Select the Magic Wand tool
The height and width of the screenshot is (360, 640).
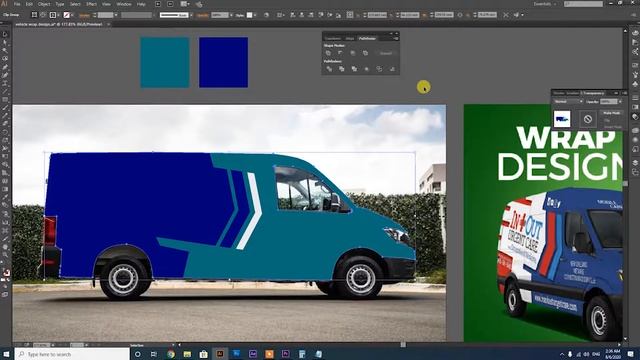(x=5, y=50)
